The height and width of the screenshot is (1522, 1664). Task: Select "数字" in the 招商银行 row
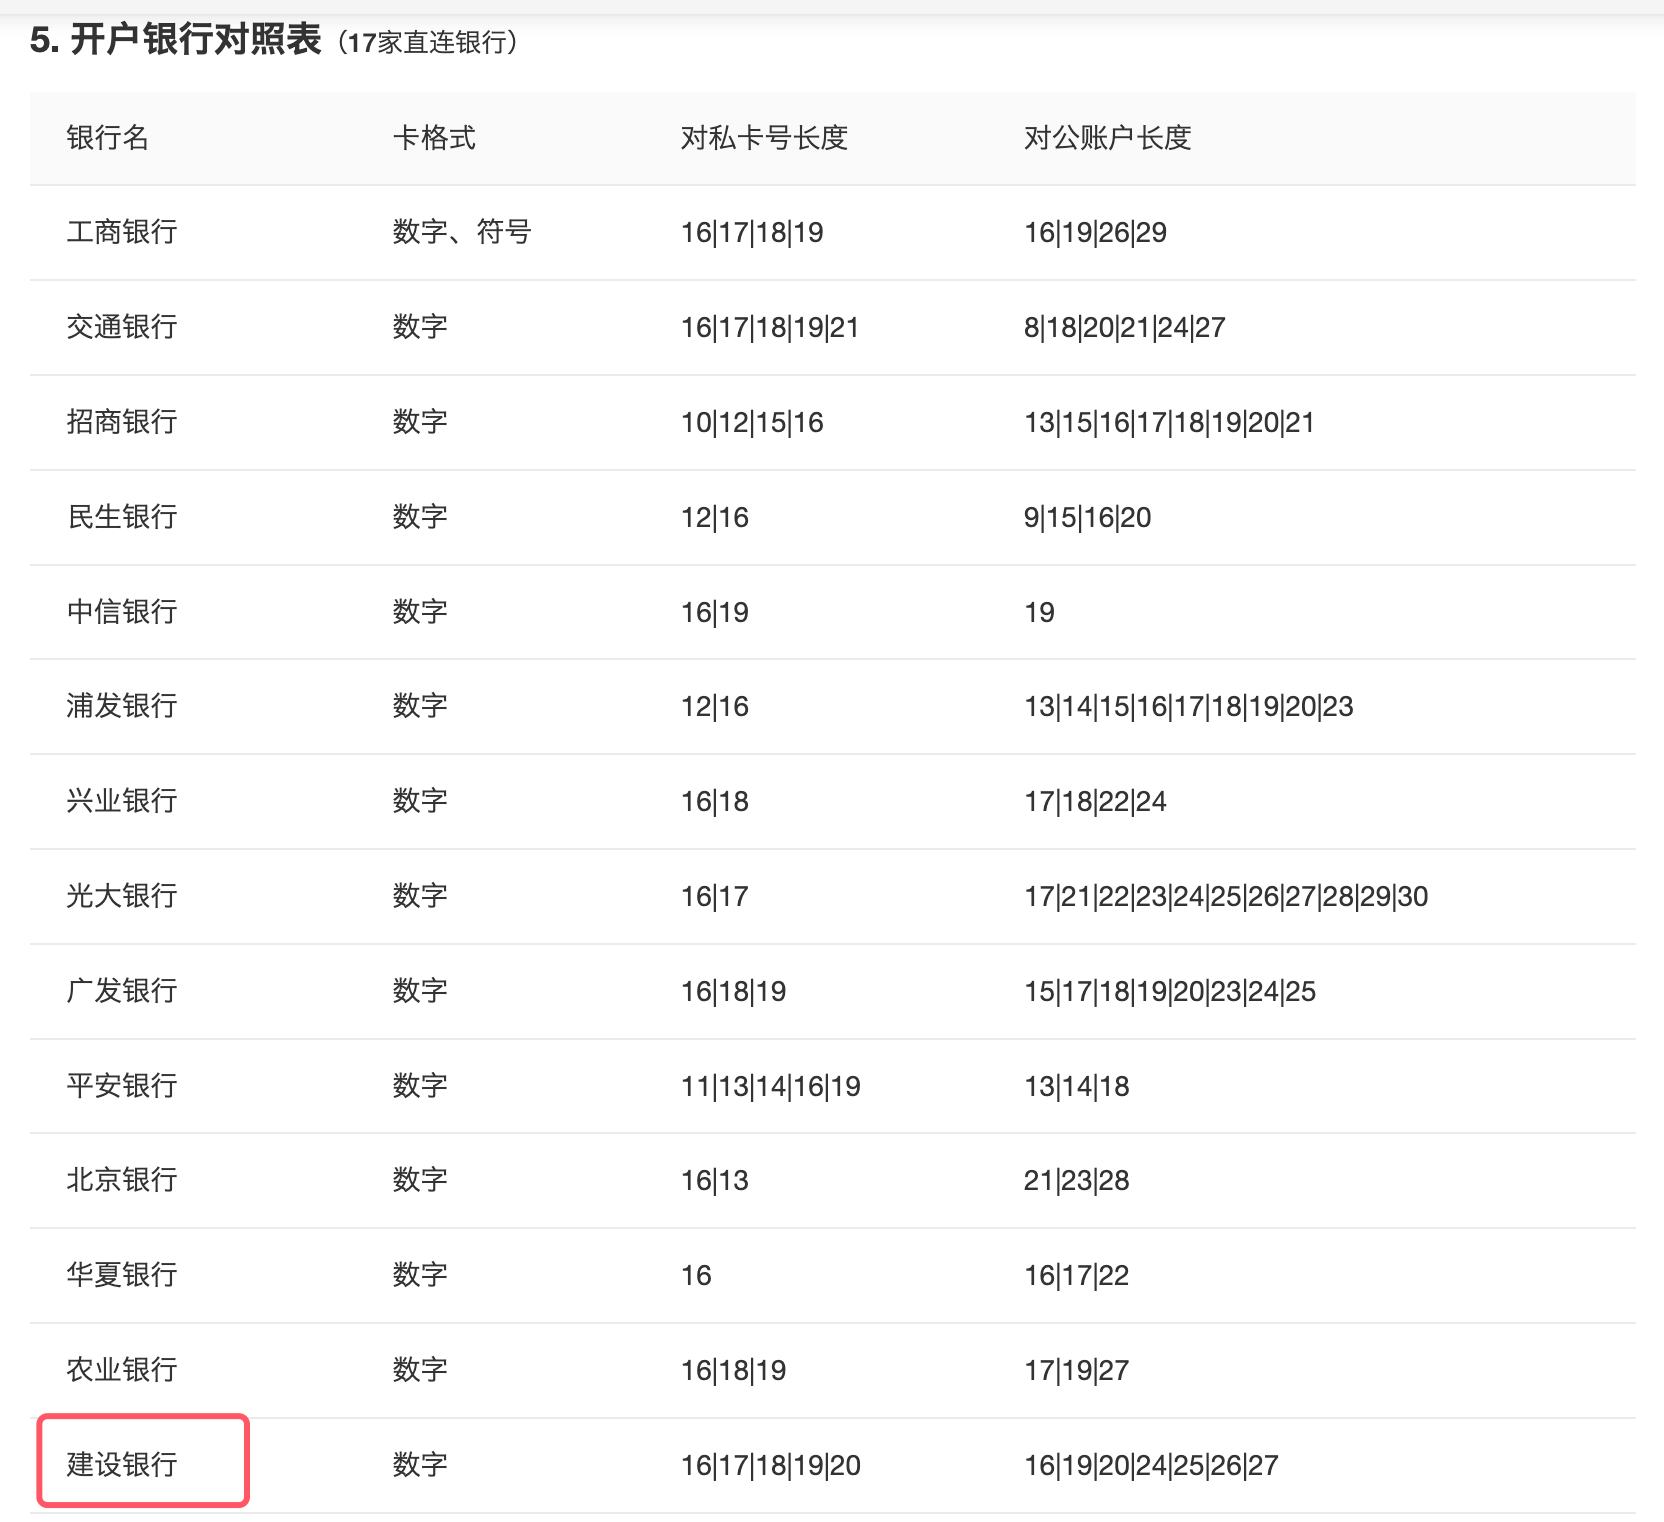tap(420, 422)
